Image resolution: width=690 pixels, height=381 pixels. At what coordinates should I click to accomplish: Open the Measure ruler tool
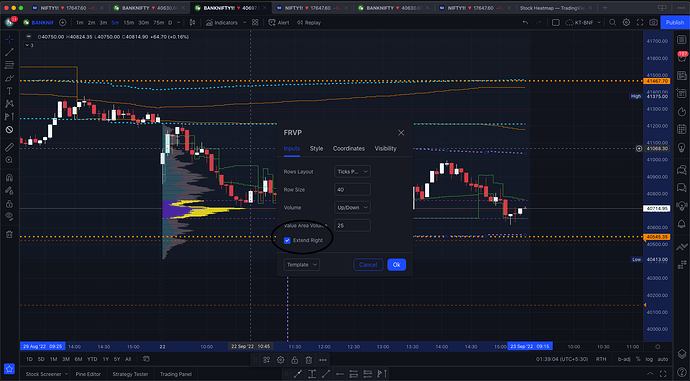[9, 147]
